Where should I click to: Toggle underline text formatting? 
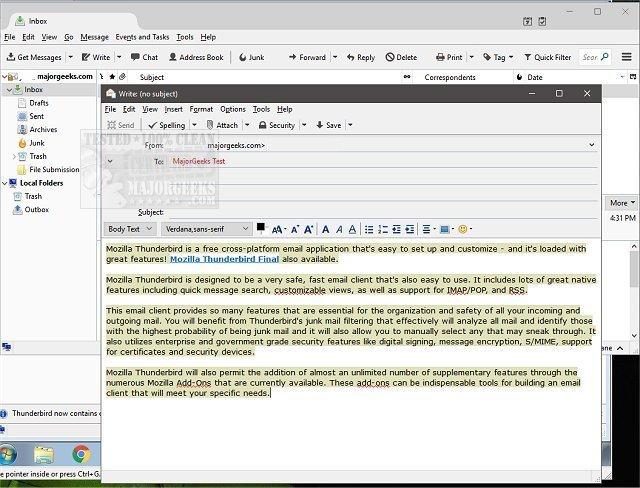353,230
